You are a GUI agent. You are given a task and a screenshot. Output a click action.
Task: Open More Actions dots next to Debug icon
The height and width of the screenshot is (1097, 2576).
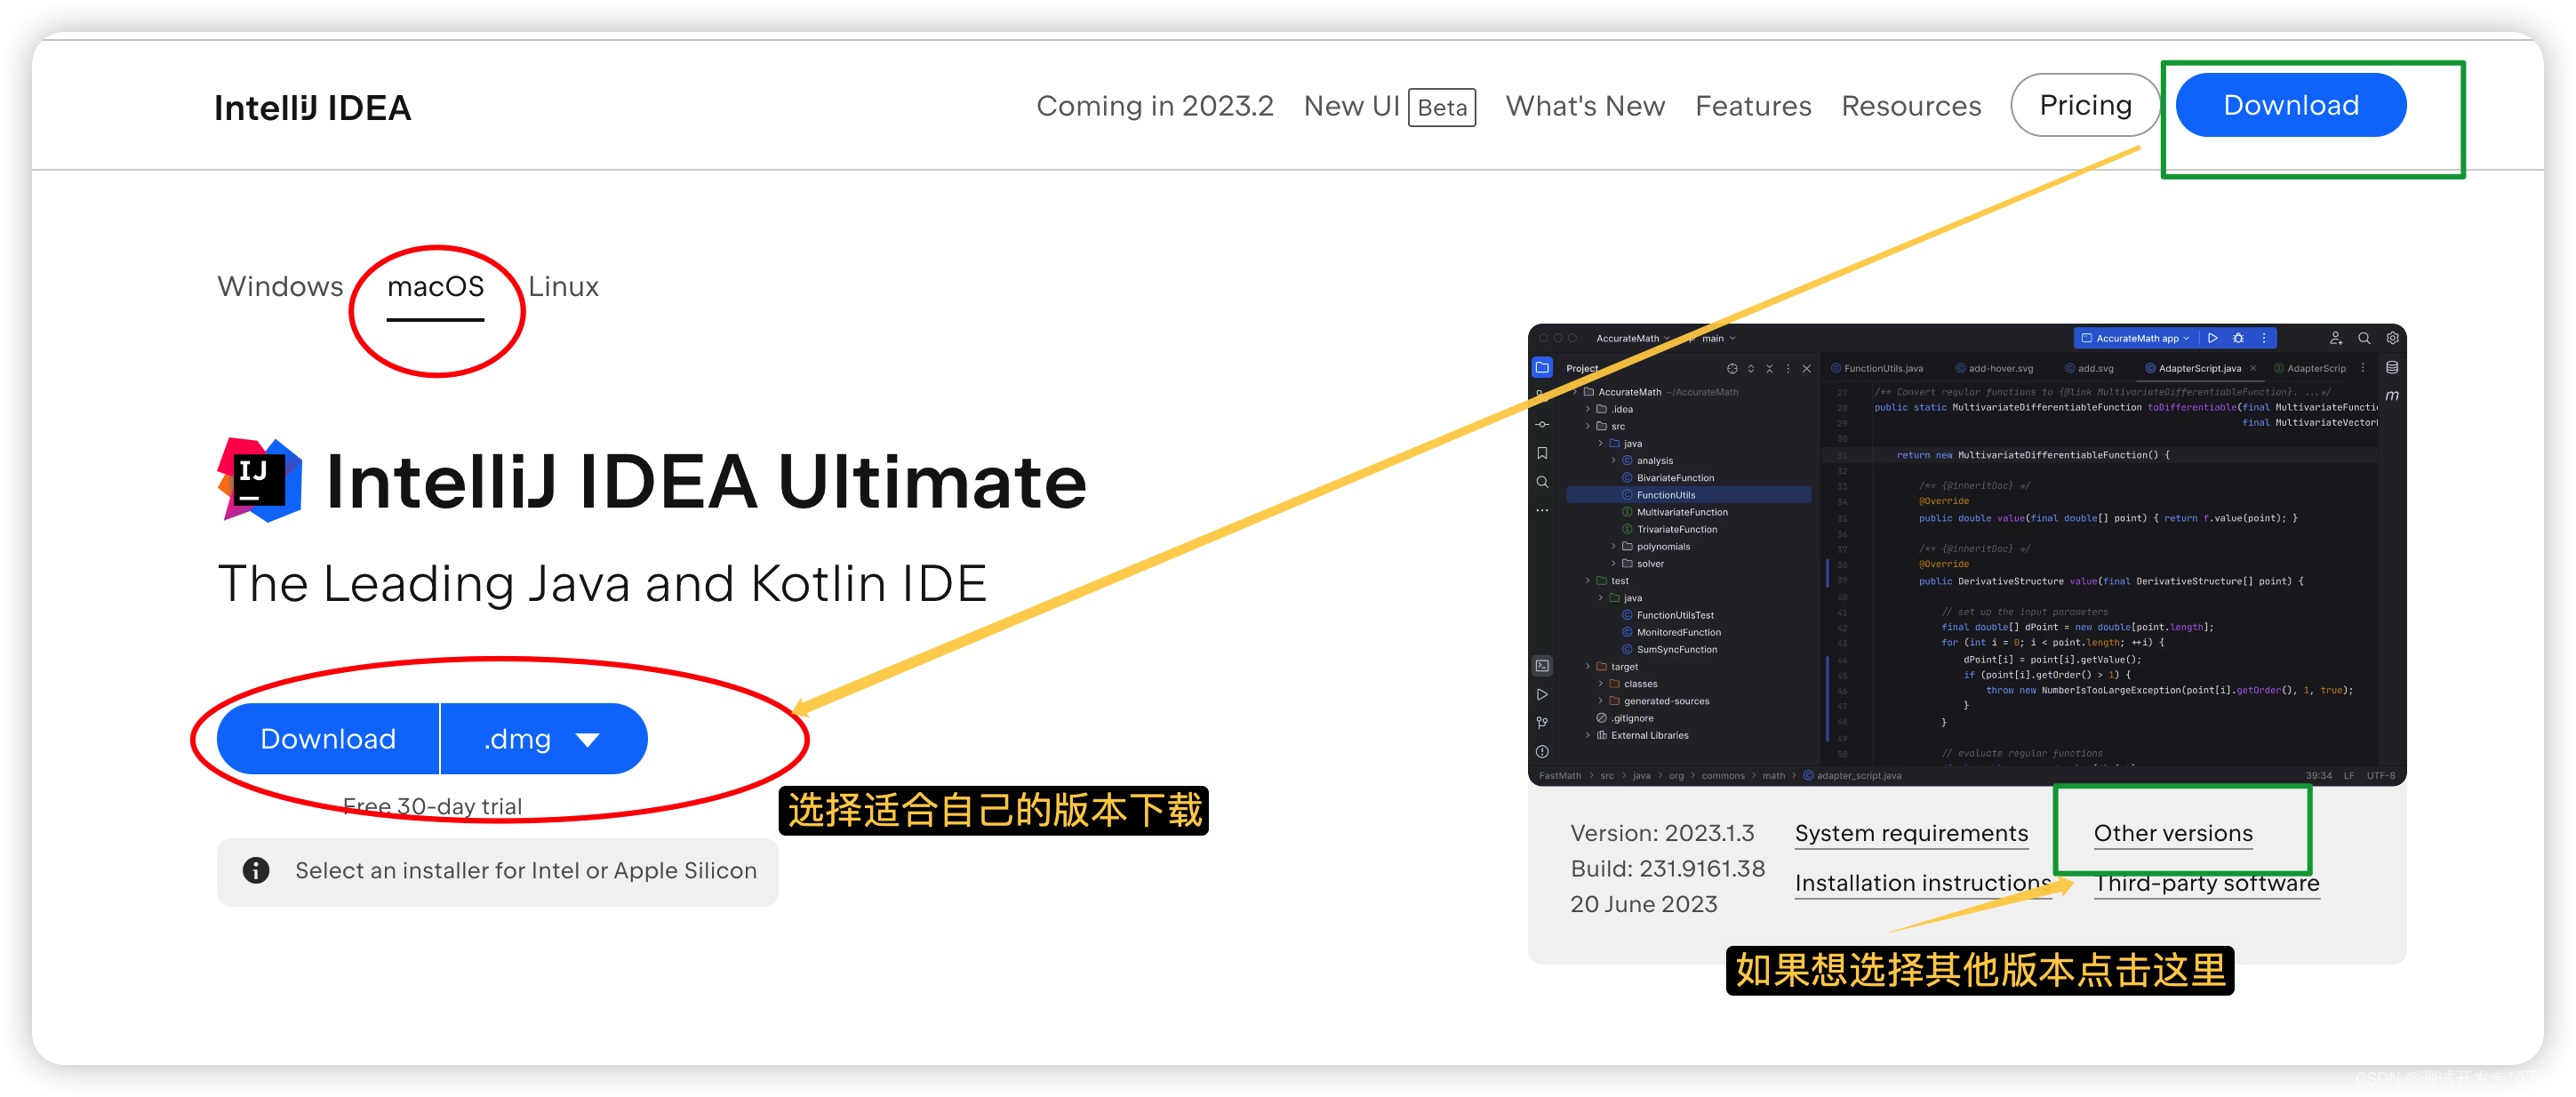(2264, 338)
